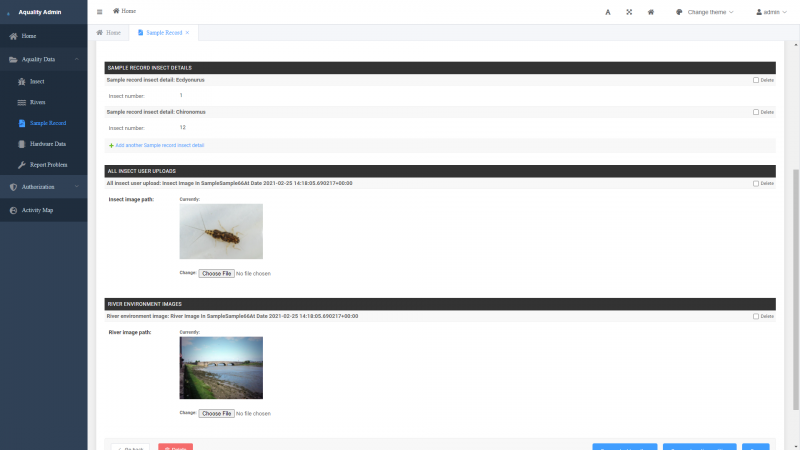Click the All Insect User Uploads header
Image resolution: width=800 pixels, height=450 pixels.
[x=440, y=171]
